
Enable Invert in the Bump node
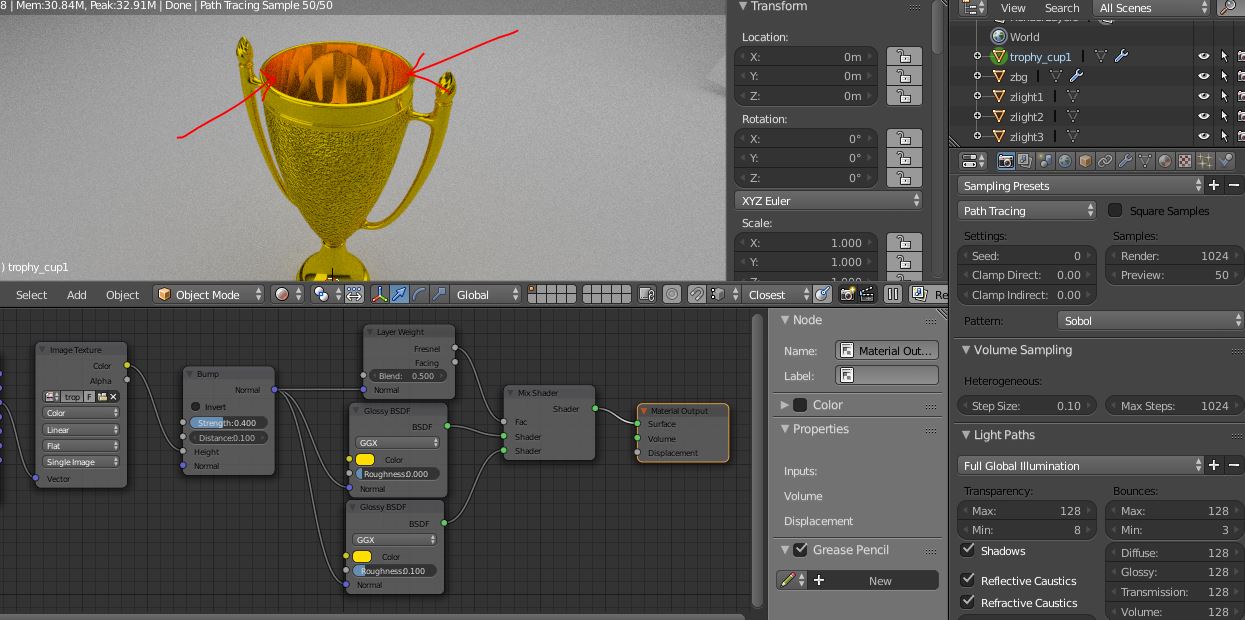point(195,407)
